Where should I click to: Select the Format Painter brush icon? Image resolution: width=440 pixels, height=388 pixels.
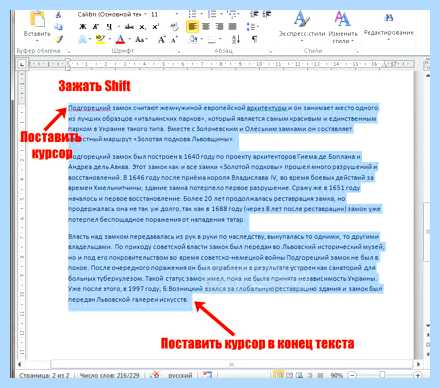59,40
